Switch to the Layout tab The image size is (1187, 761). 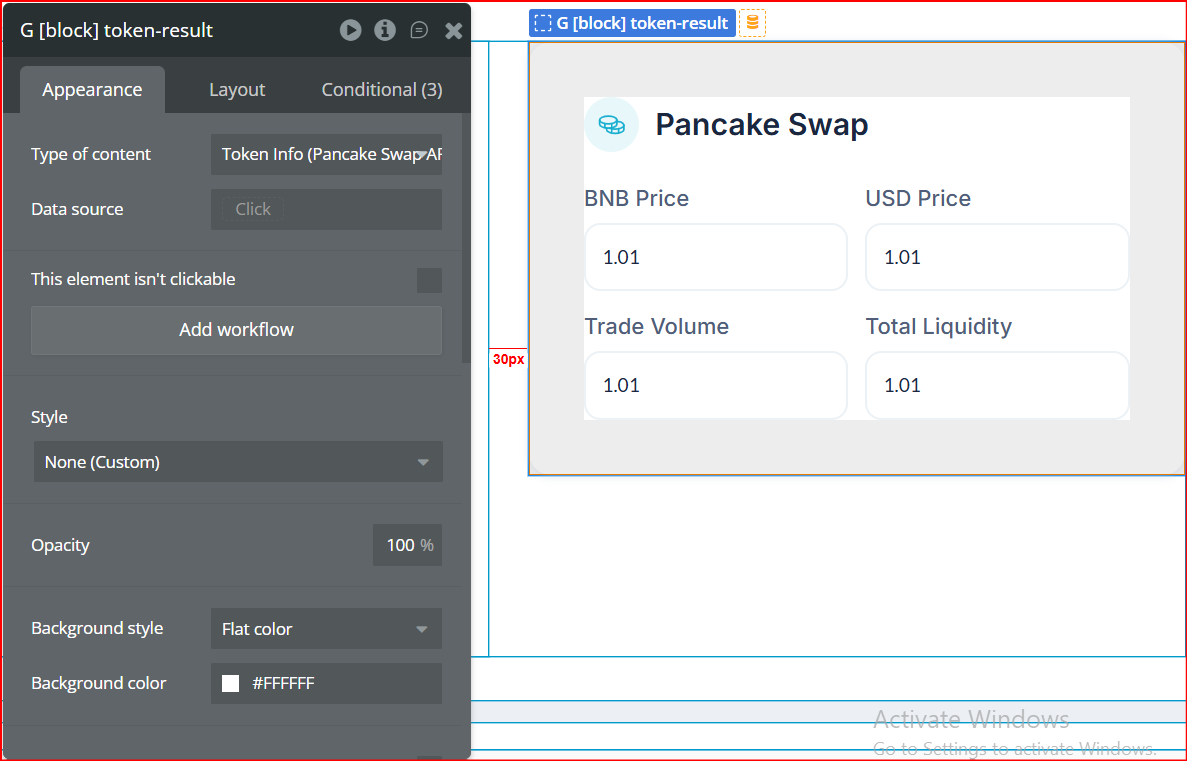[x=237, y=90]
